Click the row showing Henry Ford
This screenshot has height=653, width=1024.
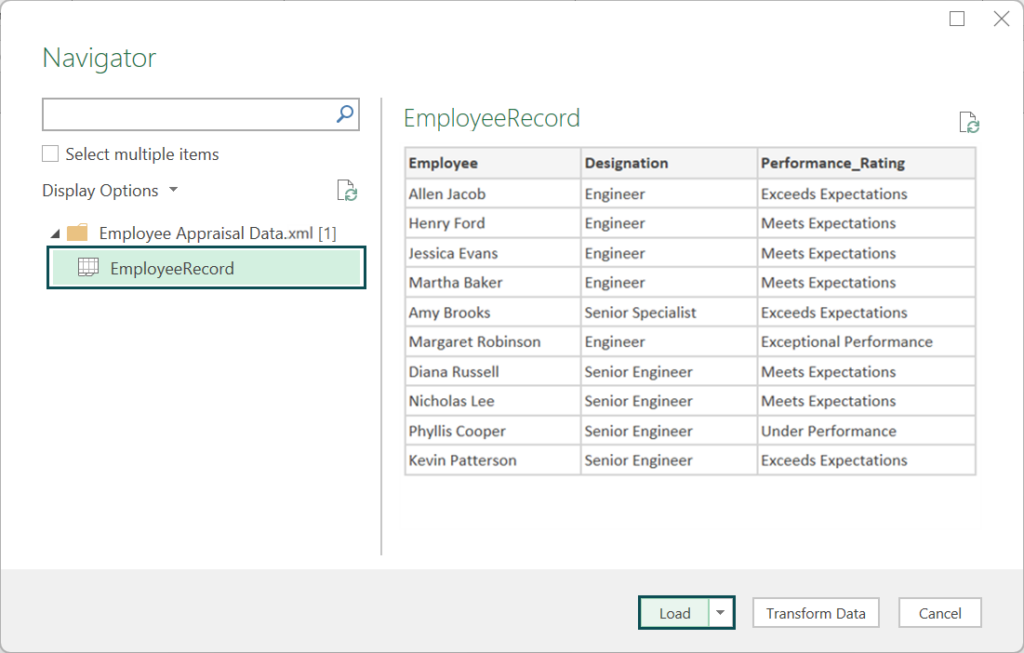(600, 222)
